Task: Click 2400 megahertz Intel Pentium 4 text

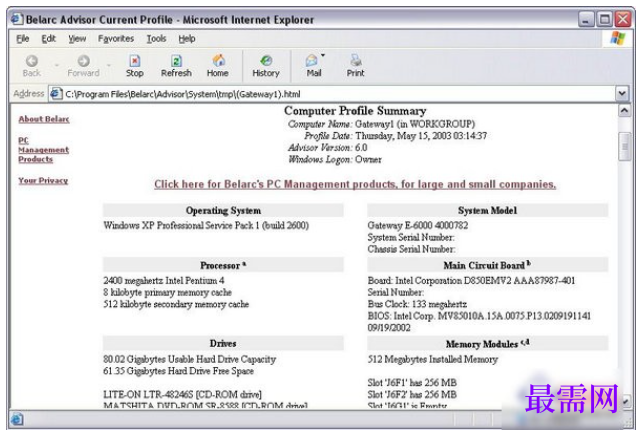Action: [x=164, y=280]
